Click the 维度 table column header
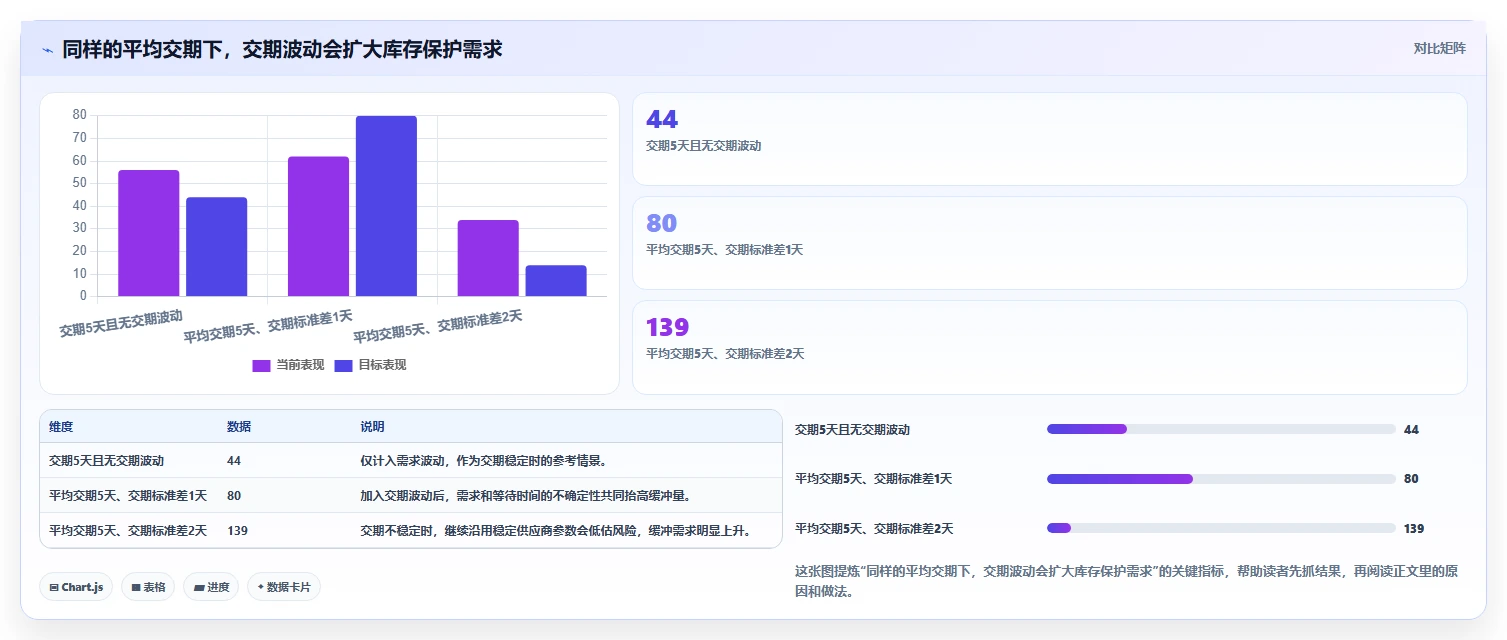Viewport: 1507px width, 640px height. [x=61, y=427]
